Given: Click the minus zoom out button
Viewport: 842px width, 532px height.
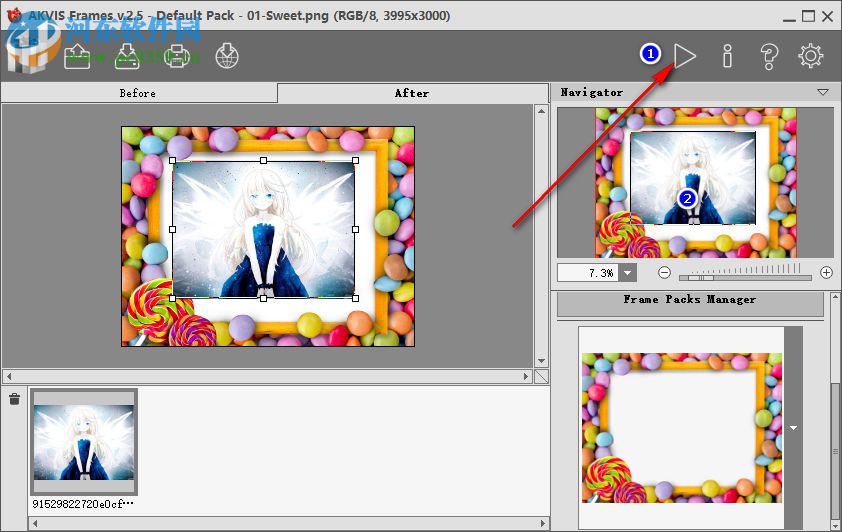Looking at the screenshot, I should click(664, 273).
